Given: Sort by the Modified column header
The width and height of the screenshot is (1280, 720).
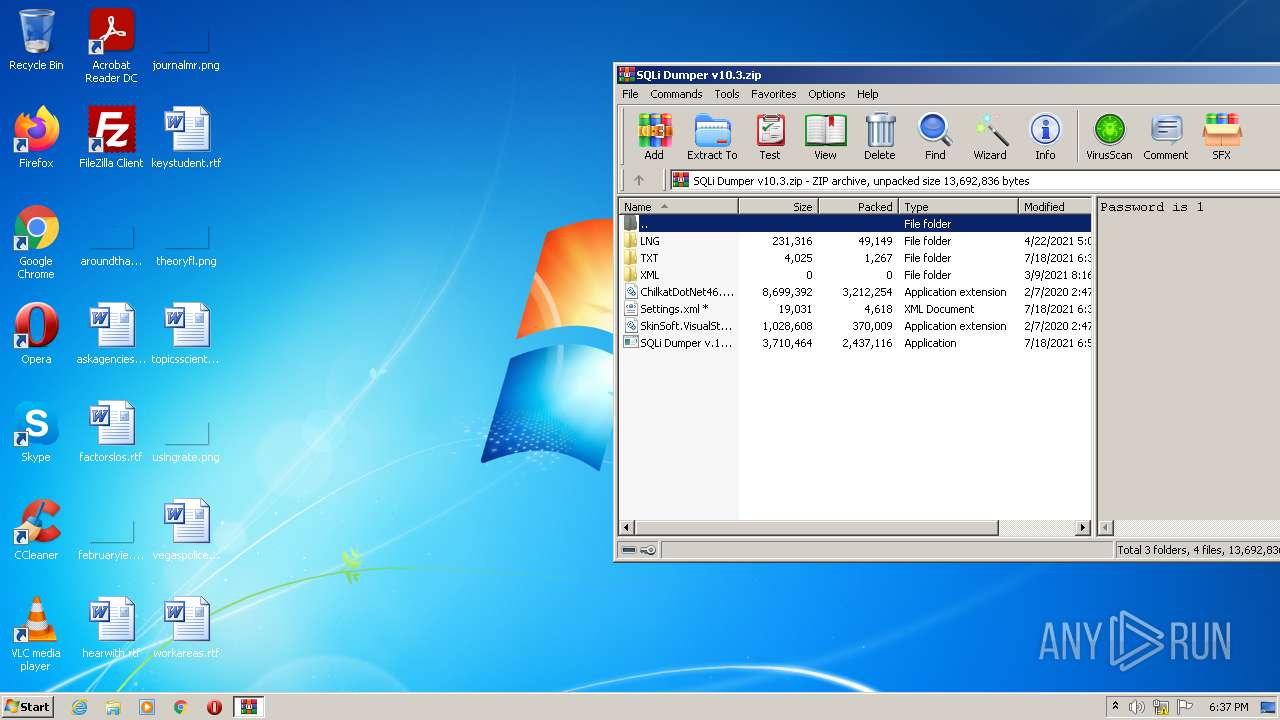Looking at the screenshot, I should point(1055,207).
